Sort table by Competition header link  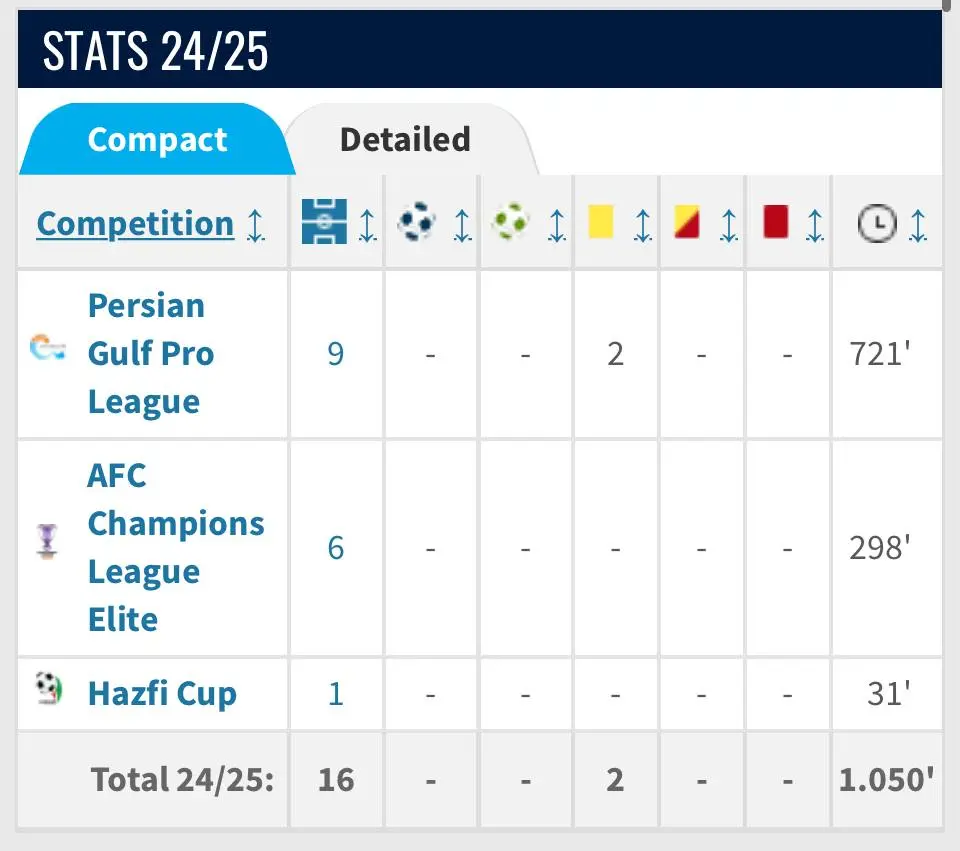point(135,224)
